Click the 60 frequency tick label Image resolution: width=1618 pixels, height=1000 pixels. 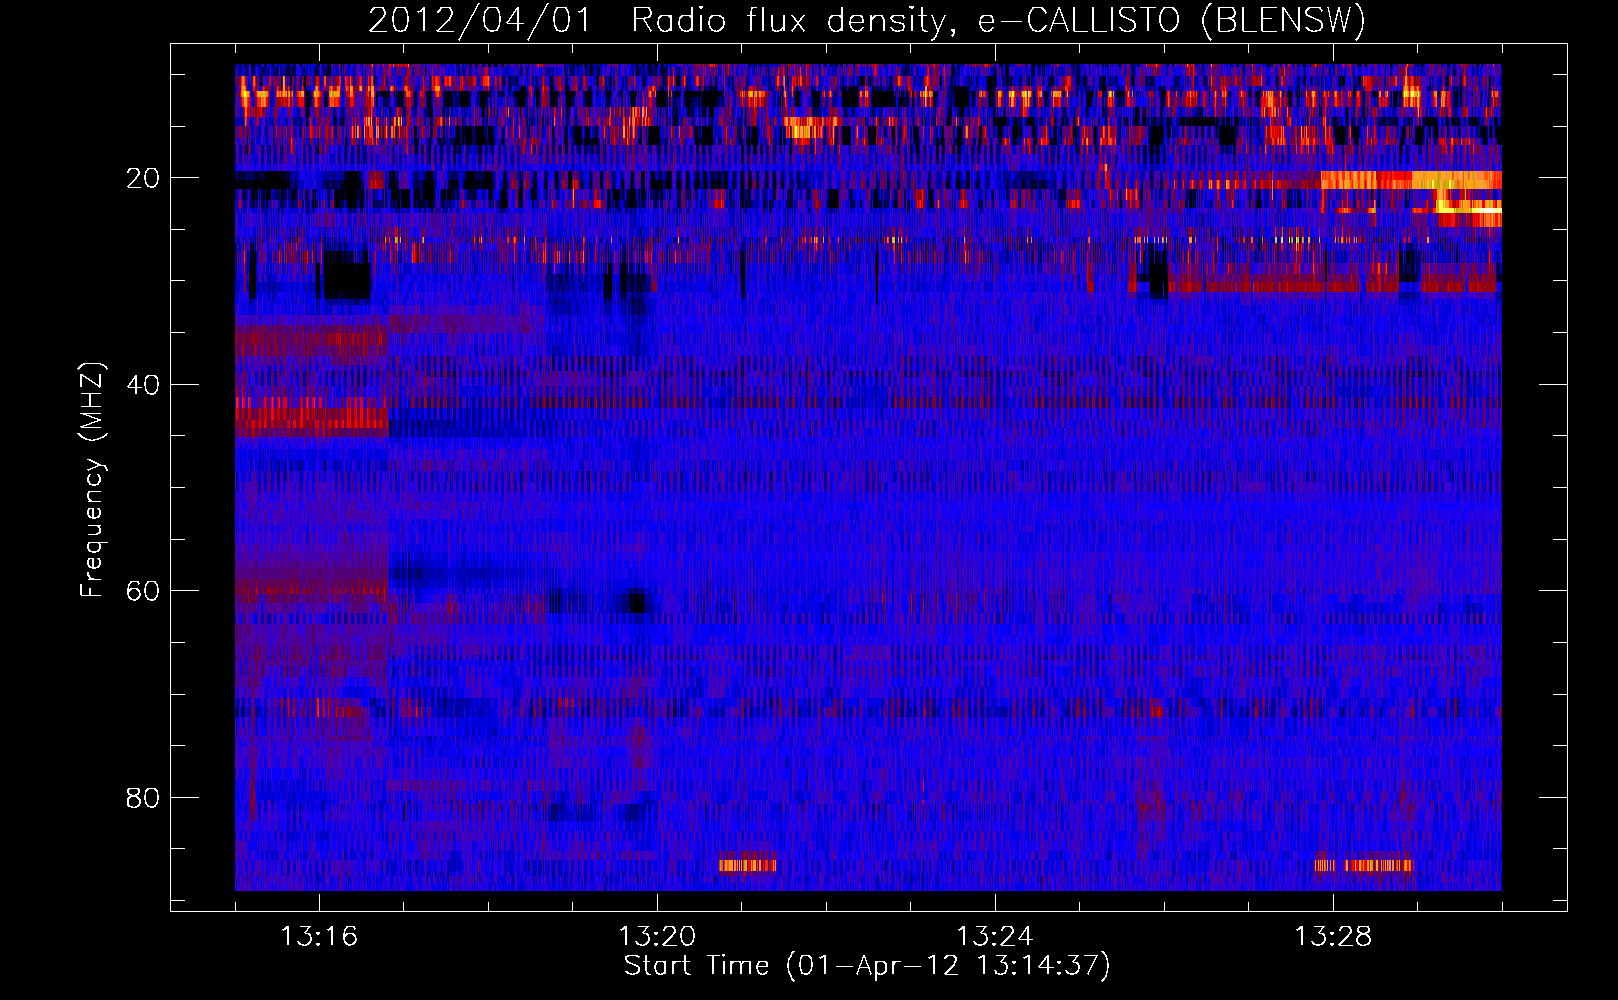click(143, 591)
